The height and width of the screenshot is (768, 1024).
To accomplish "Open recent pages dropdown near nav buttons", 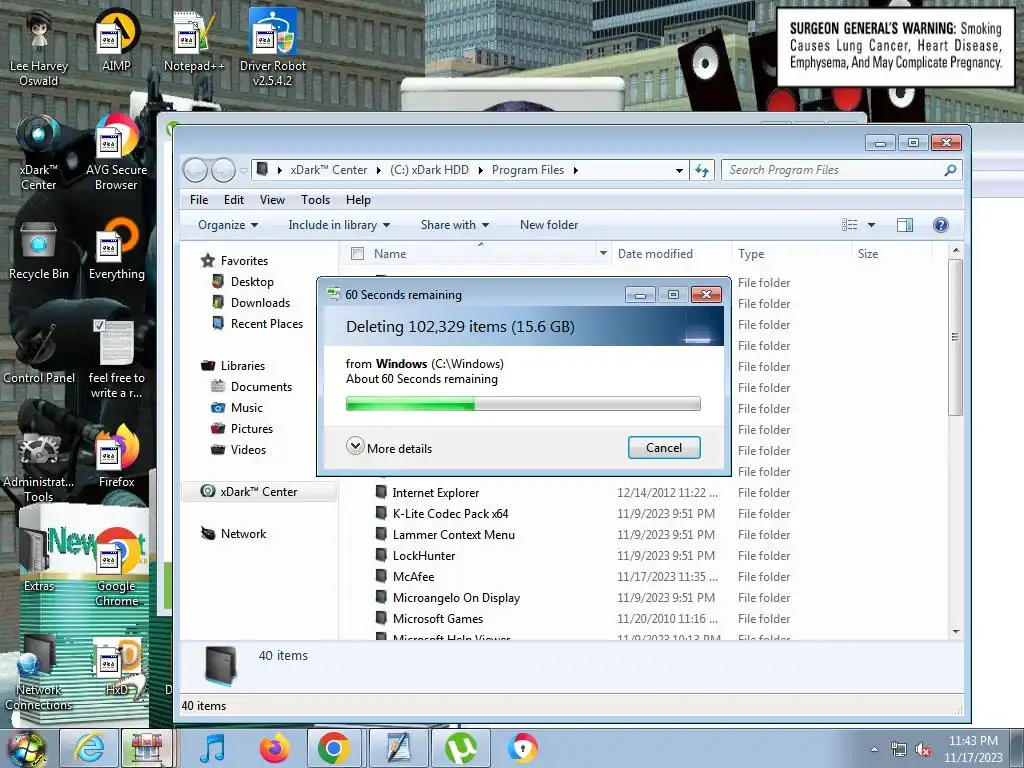I will (x=244, y=171).
